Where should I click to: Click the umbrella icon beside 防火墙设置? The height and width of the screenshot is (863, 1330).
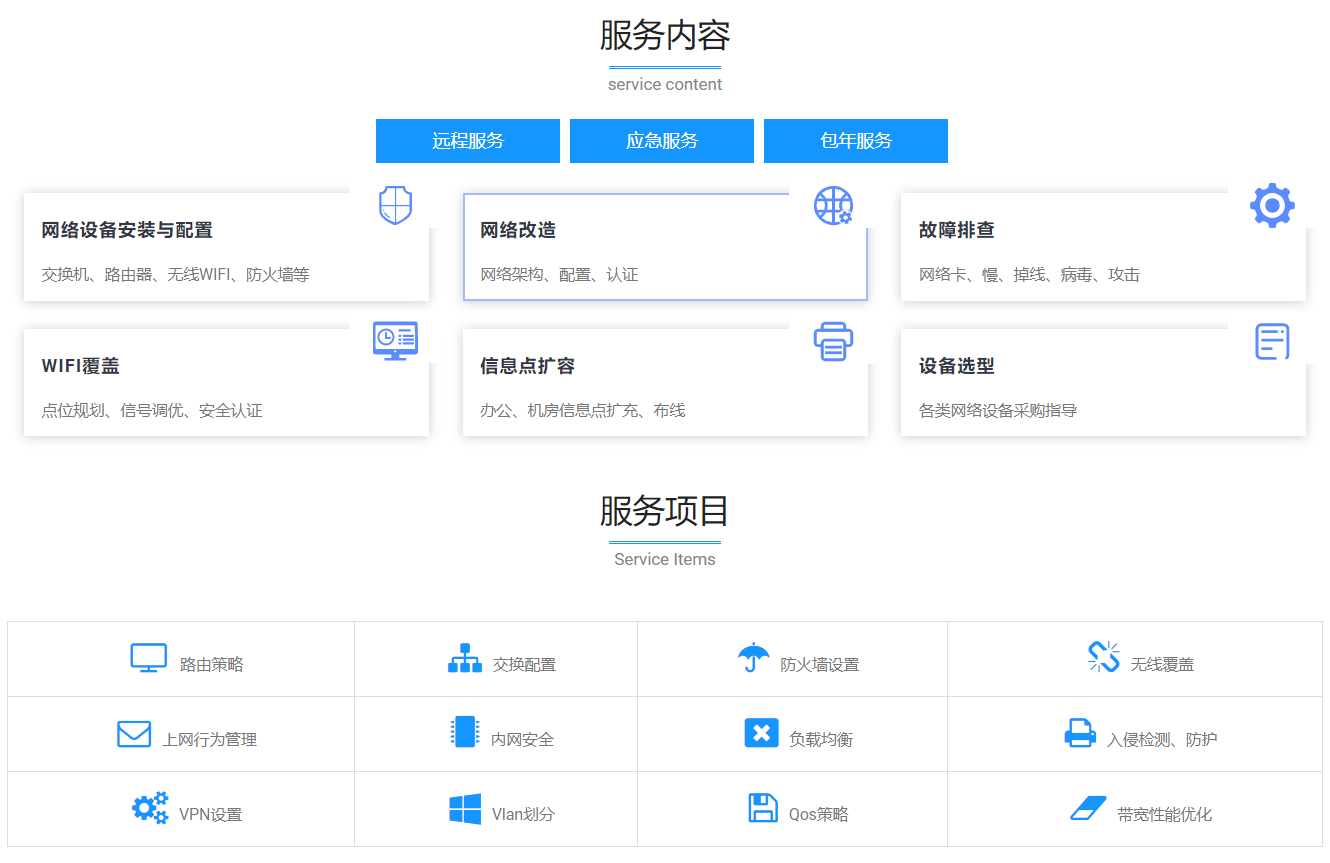click(753, 658)
